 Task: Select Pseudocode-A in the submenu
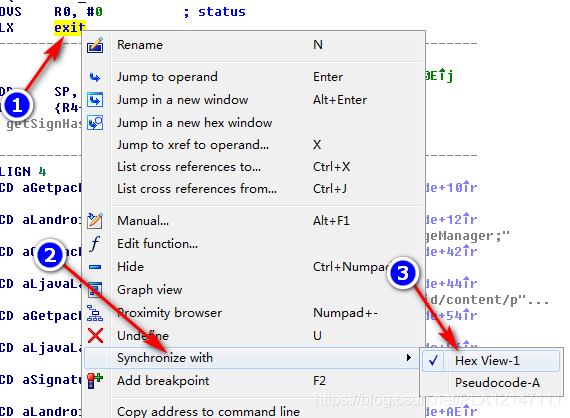tap(491, 383)
